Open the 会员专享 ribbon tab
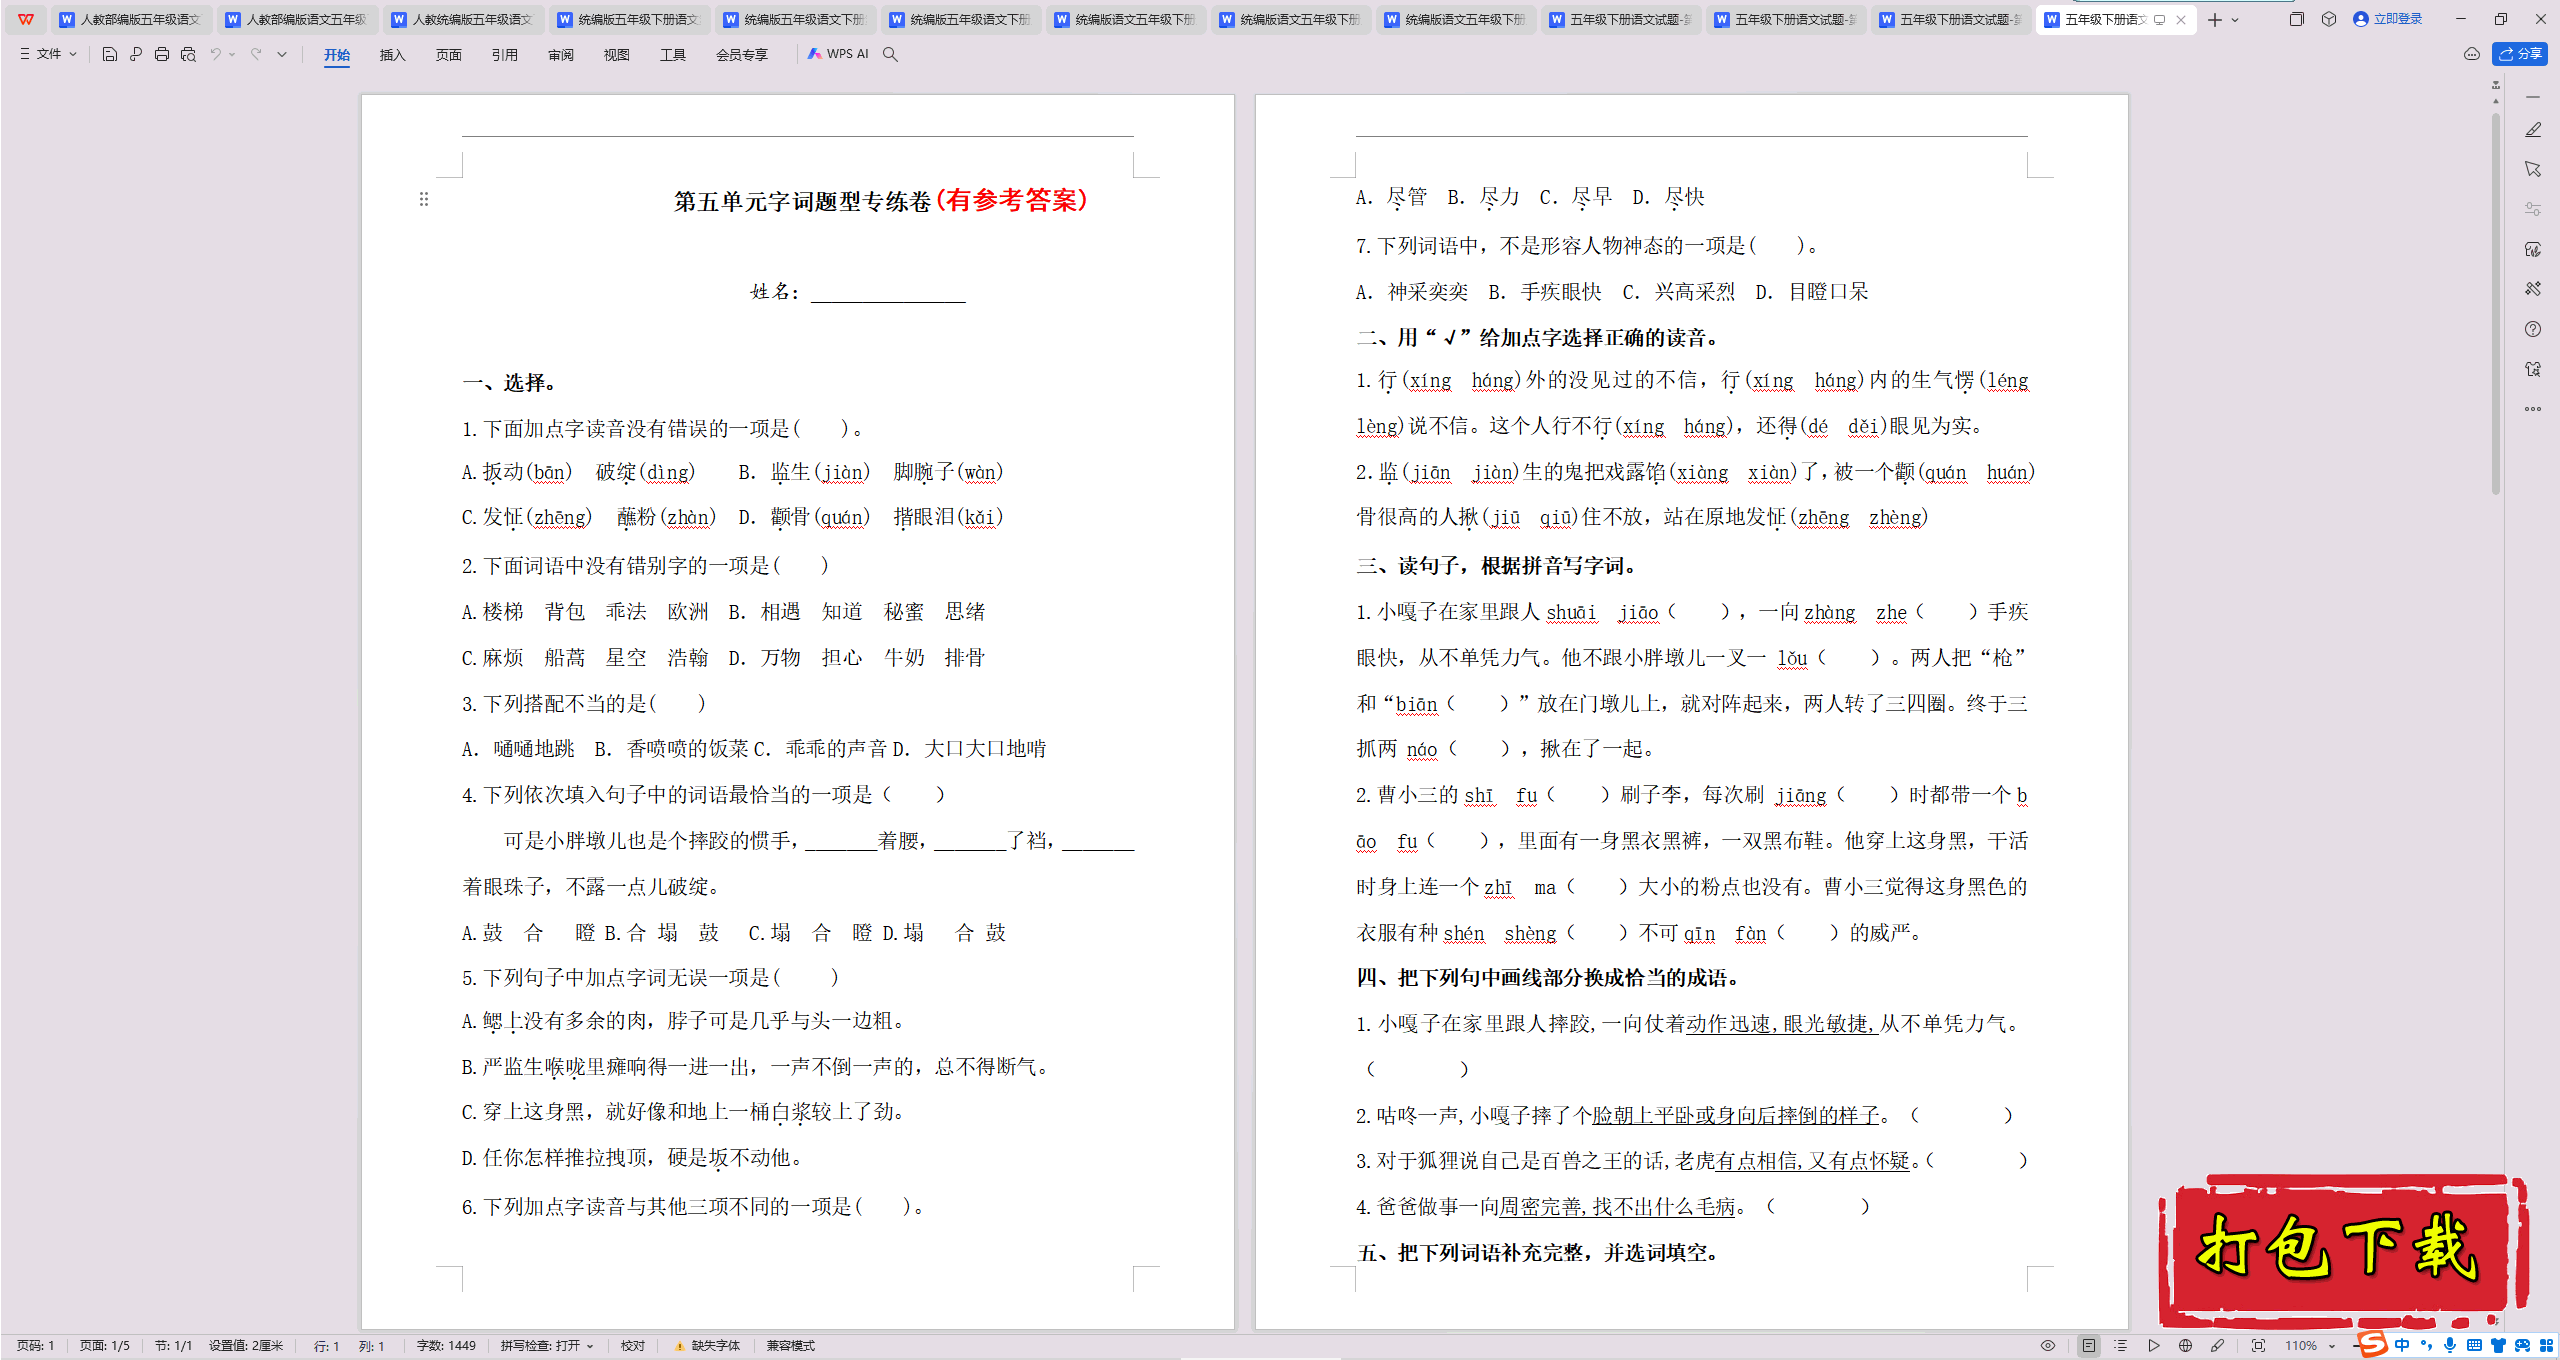Image resolution: width=2560 pixels, height=1360 pixels. (742, 54)
